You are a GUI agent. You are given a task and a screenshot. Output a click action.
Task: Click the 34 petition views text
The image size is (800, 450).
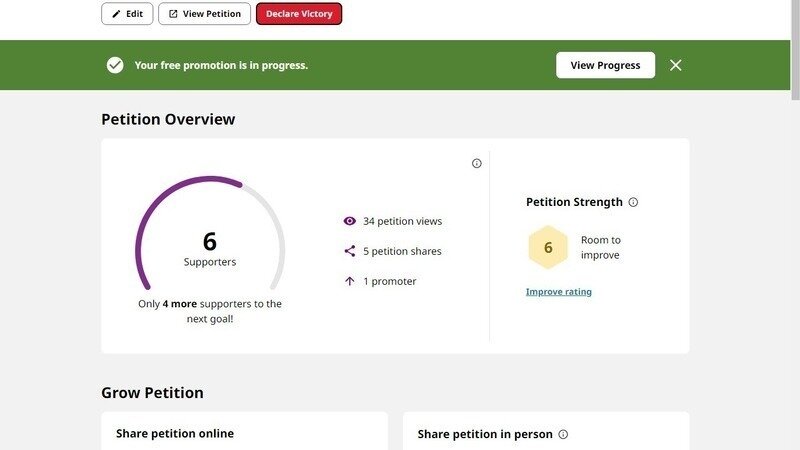pyautogui.click(x=402, y=221)
